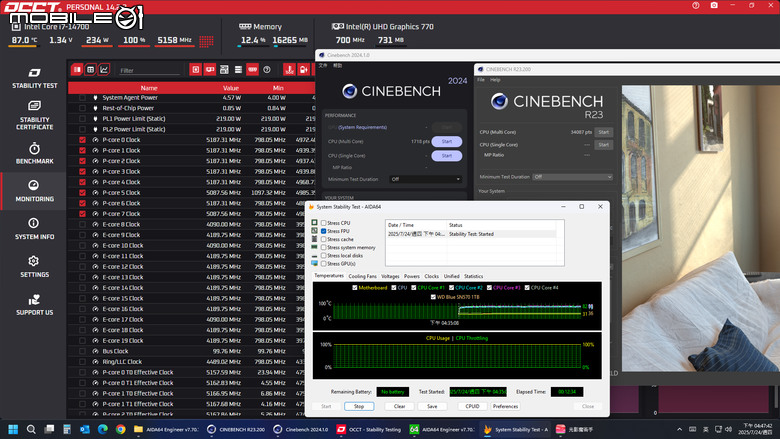
Task: Open Windows Start menu
Action: pyautogui.click(x=13, y=429)
